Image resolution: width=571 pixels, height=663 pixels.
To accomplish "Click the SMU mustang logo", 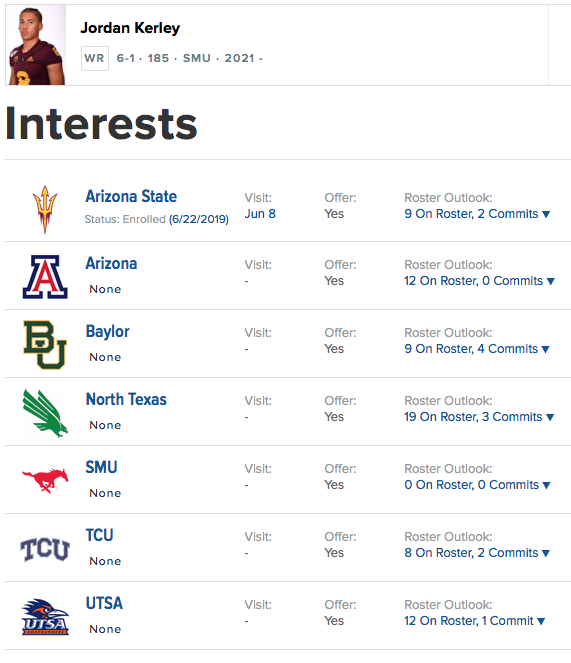I will pos(45,480).
